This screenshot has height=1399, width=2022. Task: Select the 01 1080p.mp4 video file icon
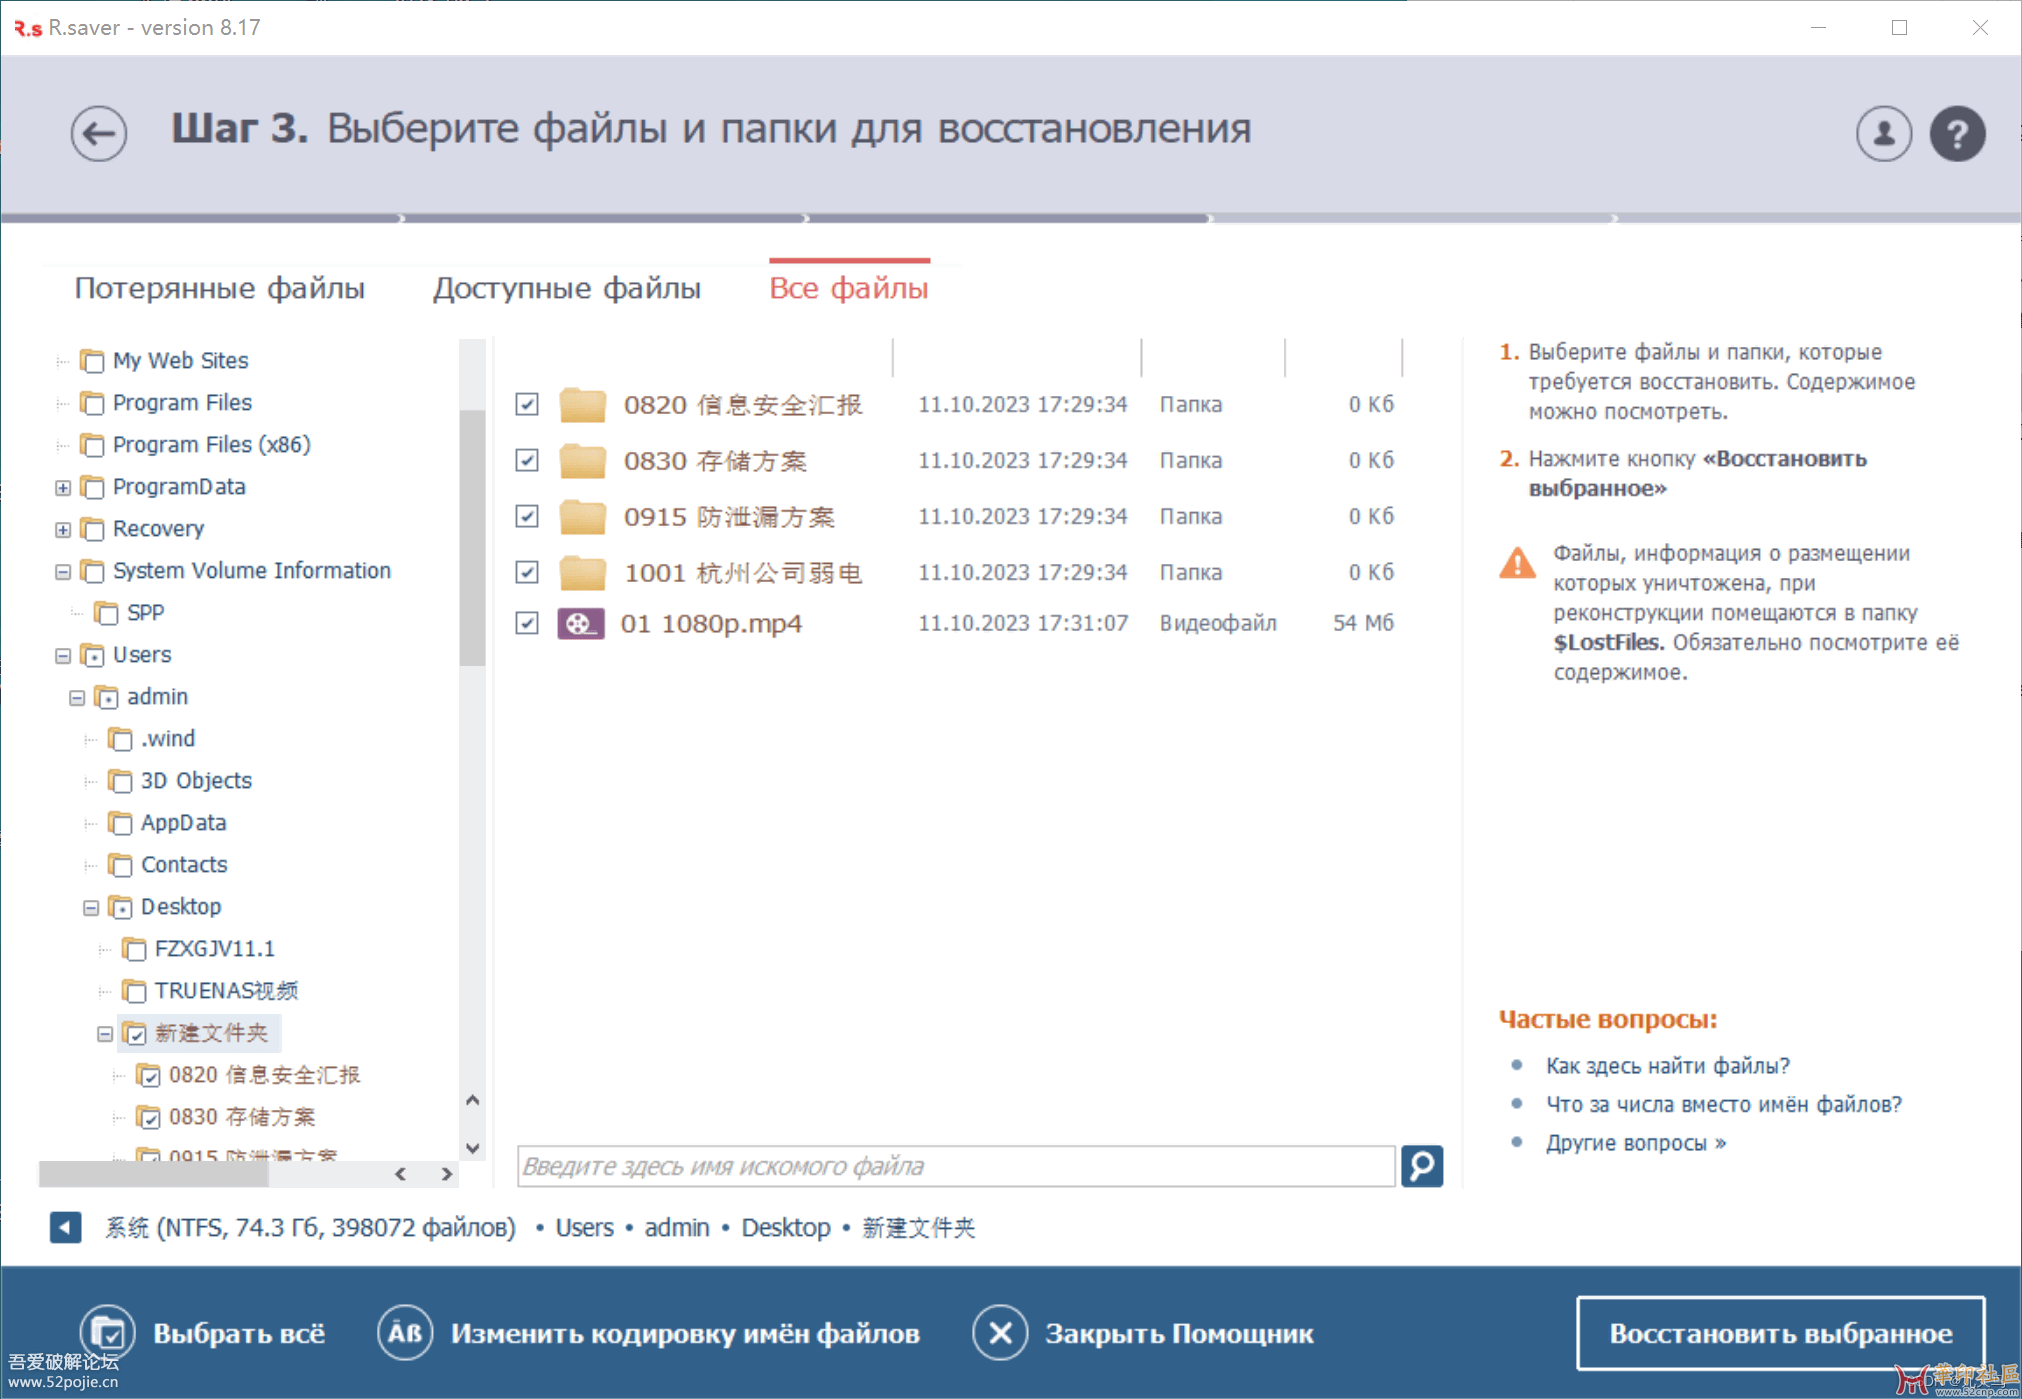point(581,624)
